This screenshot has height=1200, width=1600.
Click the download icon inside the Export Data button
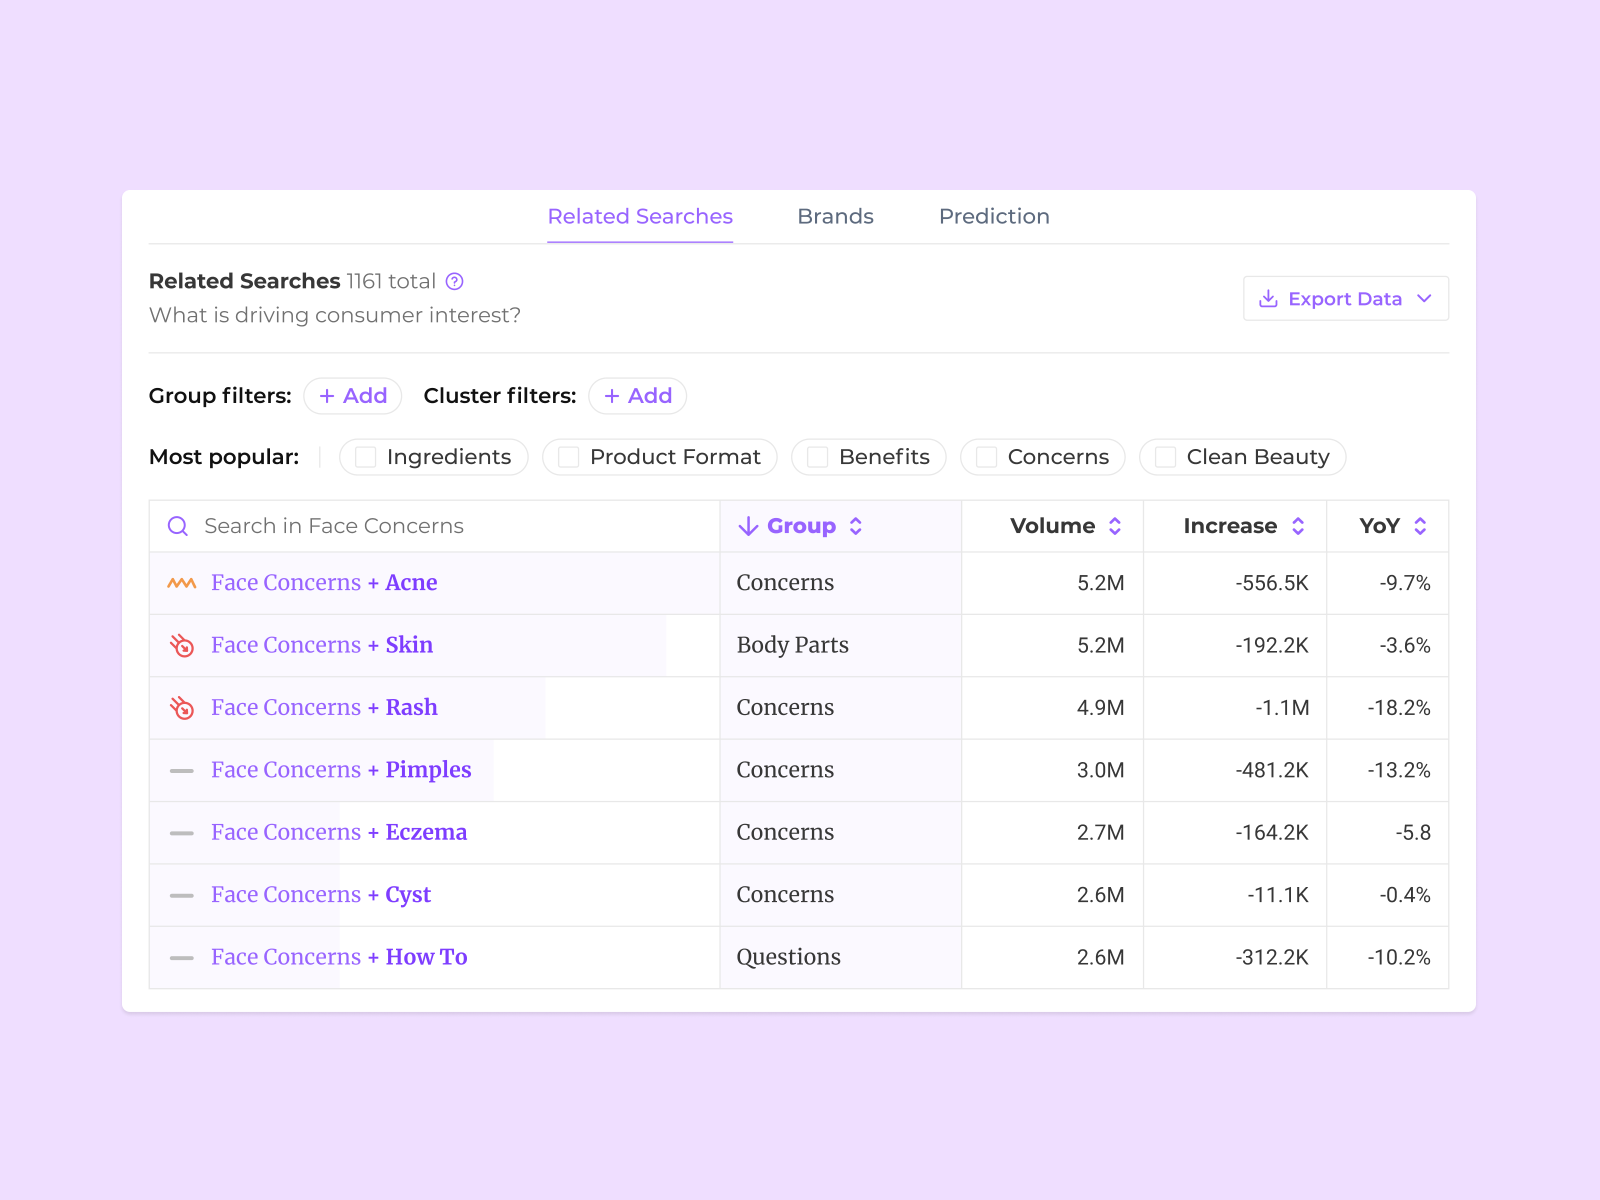tap(1268, 298)
